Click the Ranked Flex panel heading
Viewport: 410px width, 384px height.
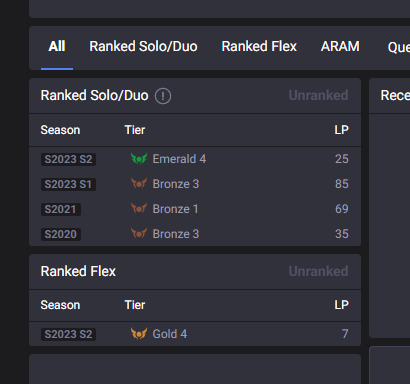(x=78, y=271)
